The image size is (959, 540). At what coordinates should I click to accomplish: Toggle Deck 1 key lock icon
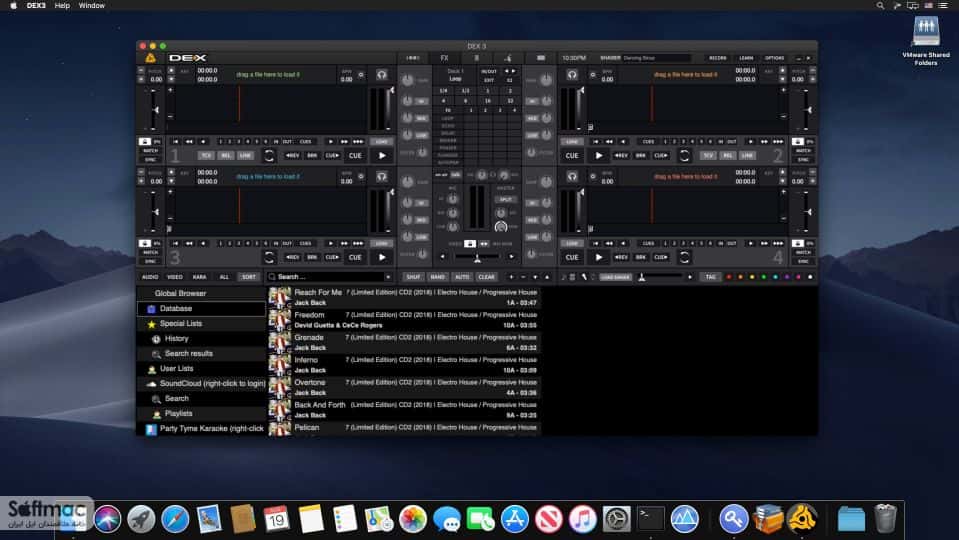pyautogui.click(x=145, y=141)
